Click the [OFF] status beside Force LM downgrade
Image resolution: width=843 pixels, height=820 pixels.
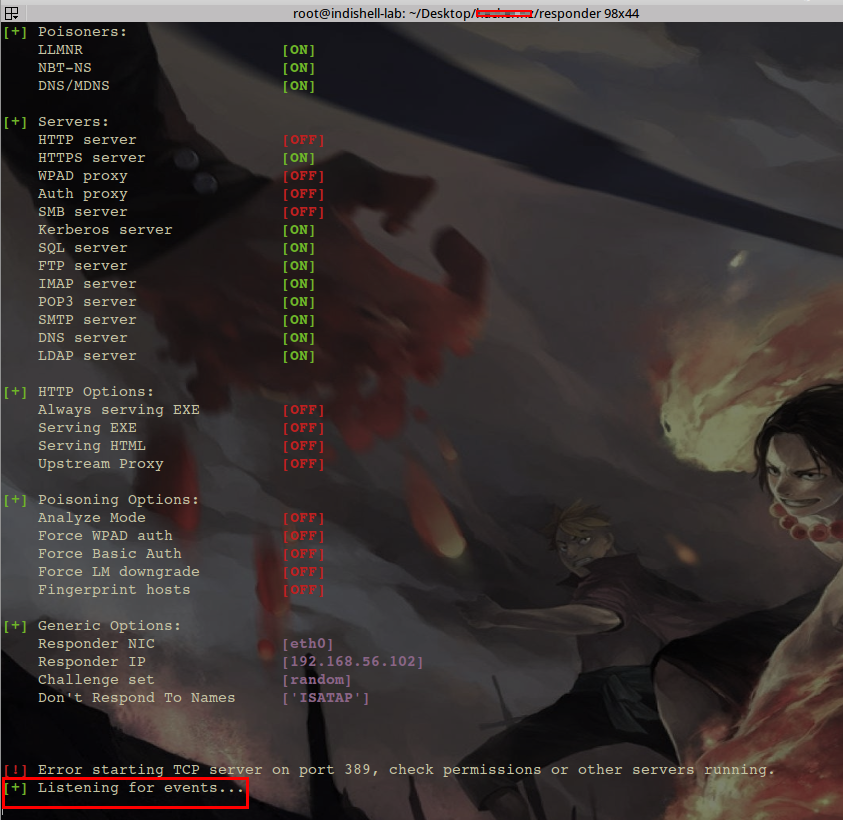pyautogui.click(x=303, y=572)
